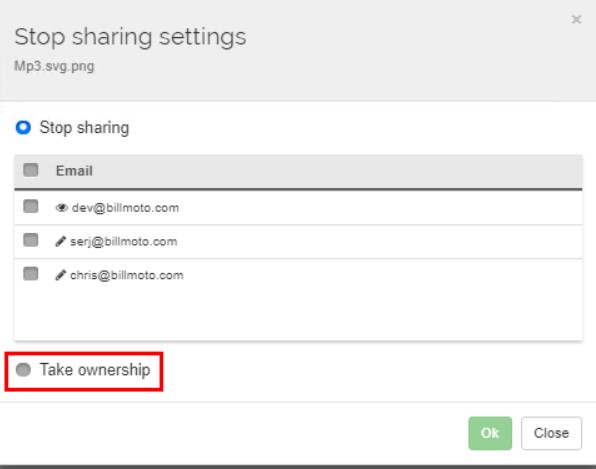The image size is (596, 469).
Task: Click the dev@billmoto.com email text
Action: coord(125,208)
